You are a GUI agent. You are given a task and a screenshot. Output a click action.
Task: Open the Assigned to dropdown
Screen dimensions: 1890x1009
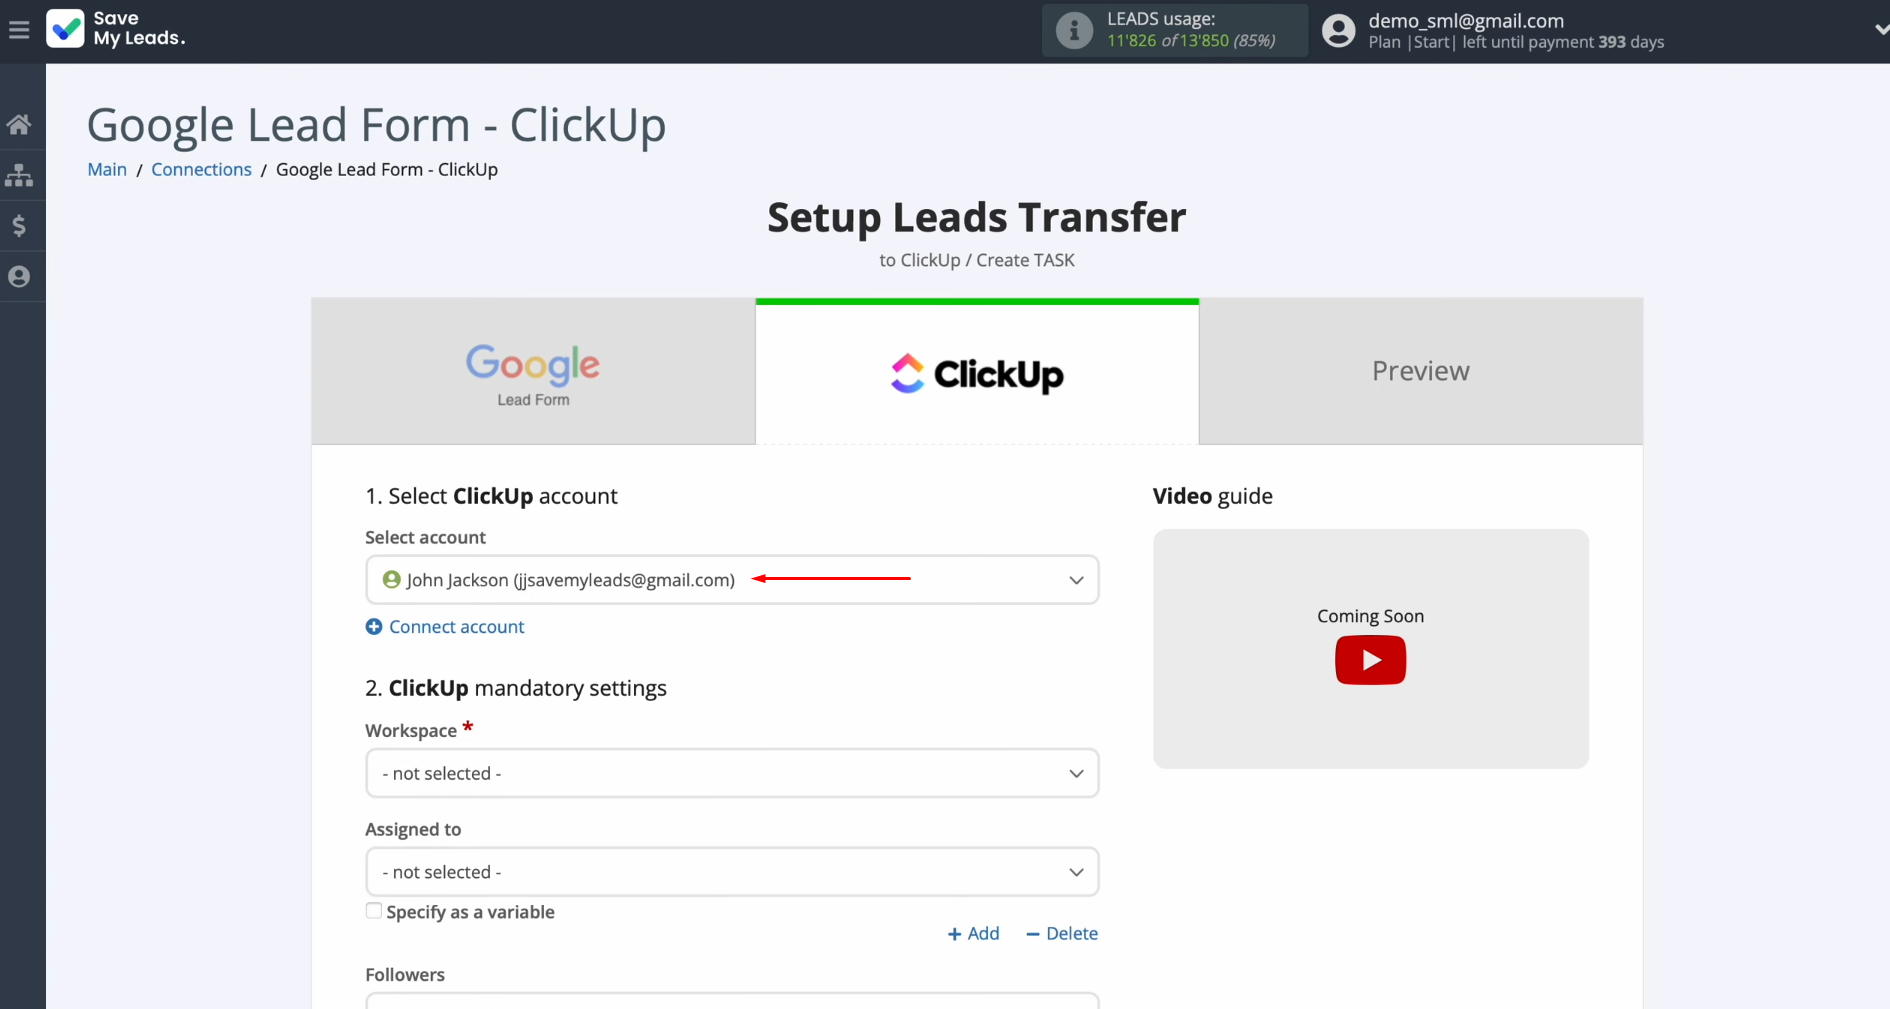click(732, 872)
